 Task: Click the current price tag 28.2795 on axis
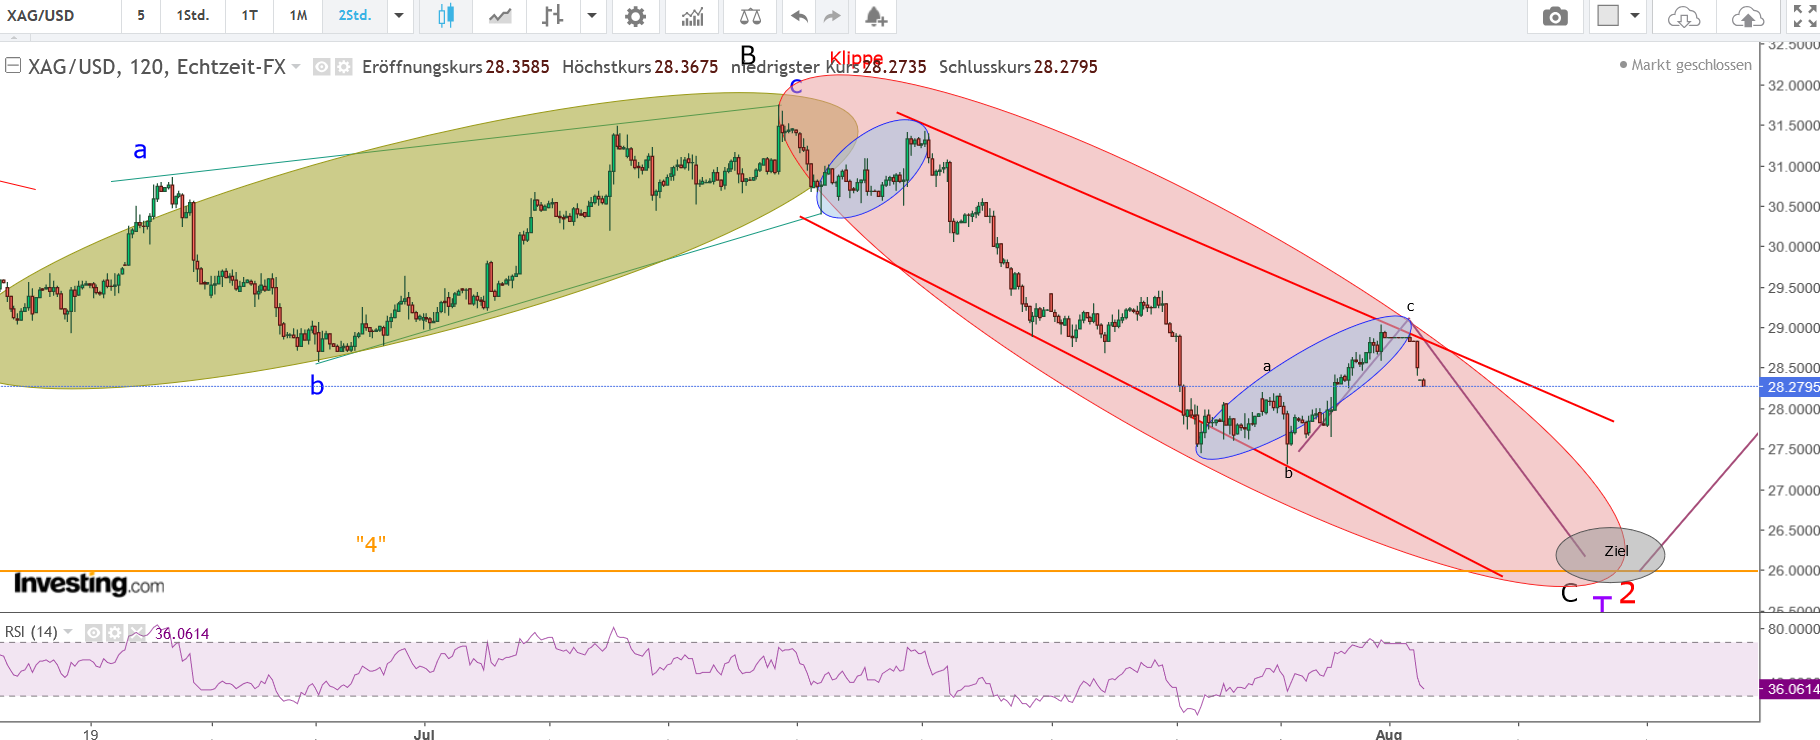[1791, 387]
